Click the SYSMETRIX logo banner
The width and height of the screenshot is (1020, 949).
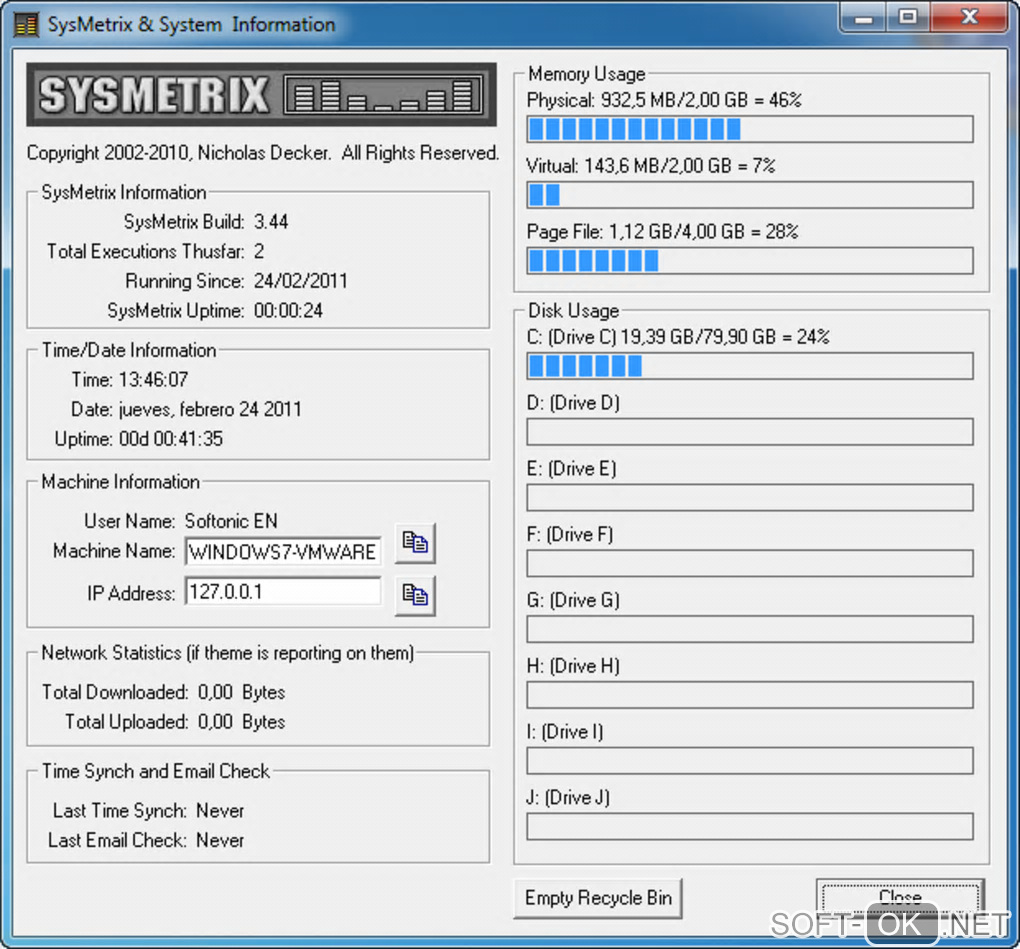262,94
